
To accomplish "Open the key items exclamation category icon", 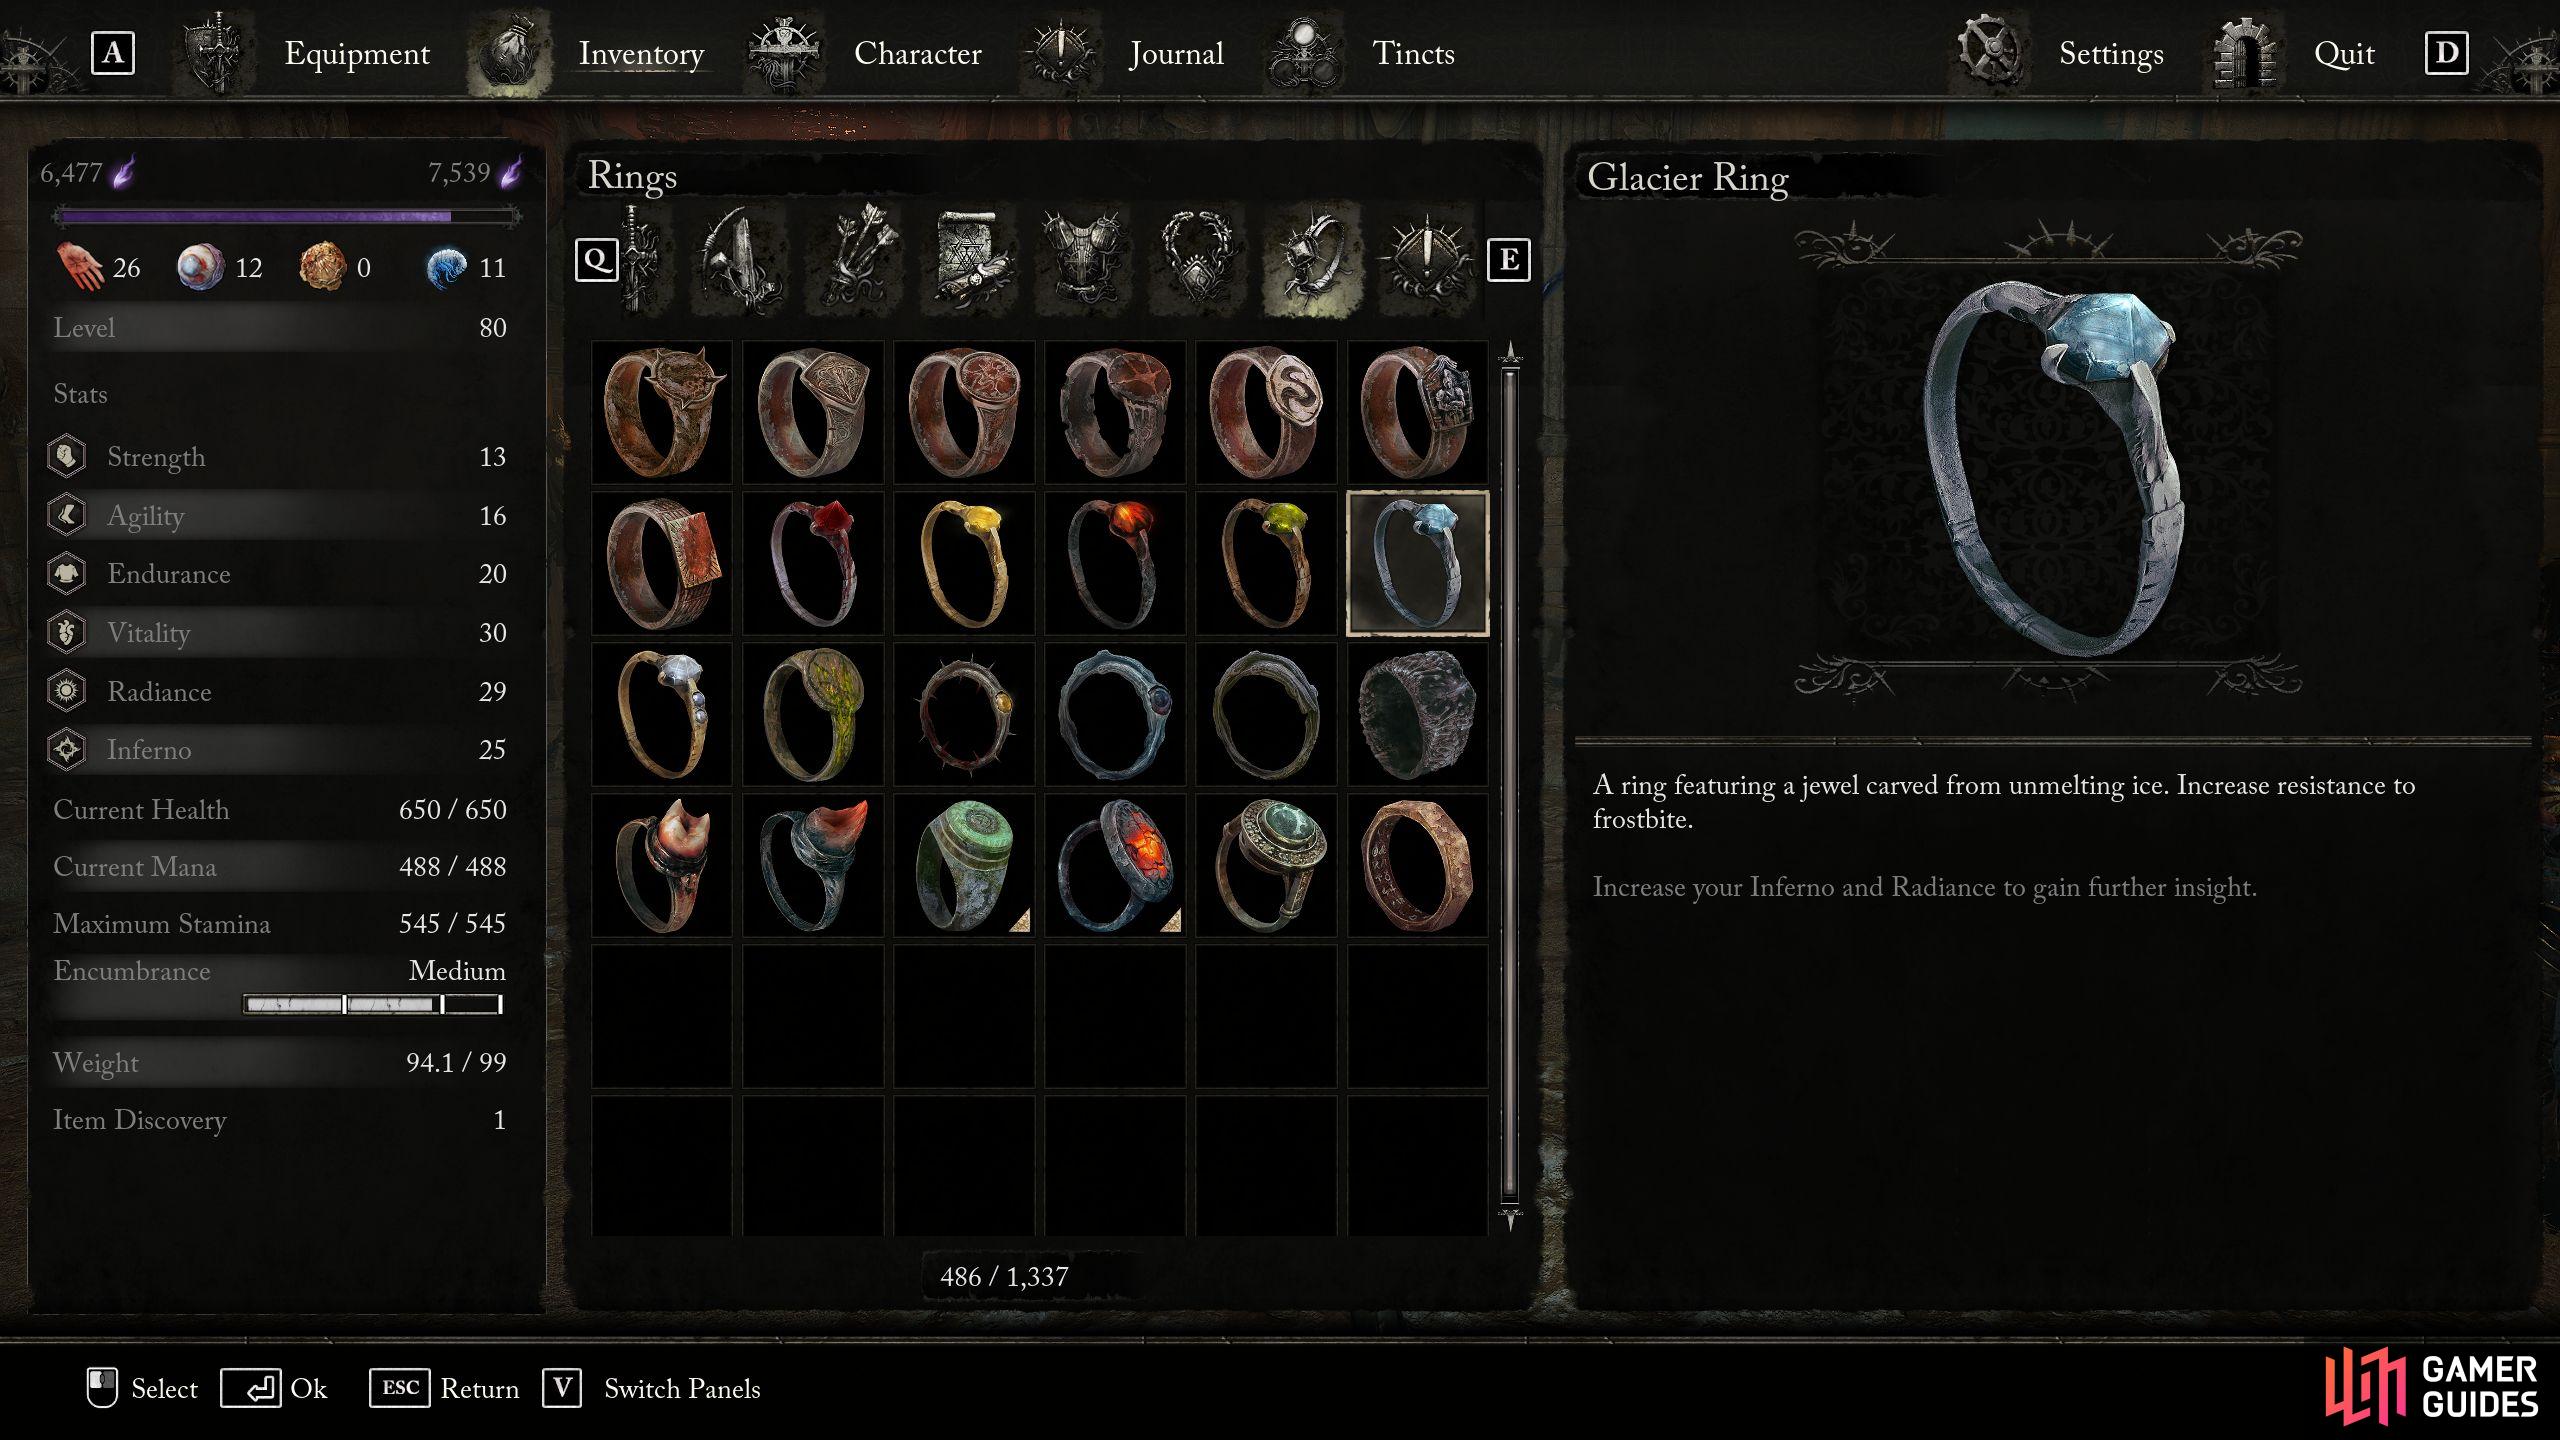I will tap(1425, 259).
